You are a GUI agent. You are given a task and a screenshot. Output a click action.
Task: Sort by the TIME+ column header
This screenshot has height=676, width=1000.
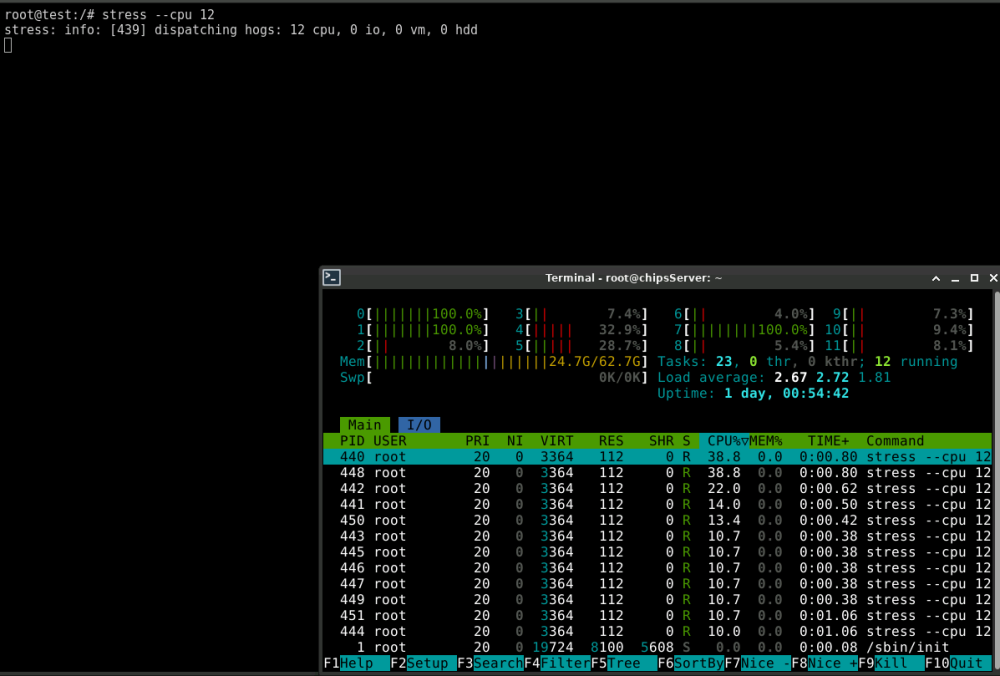click(x=828, y=441)
